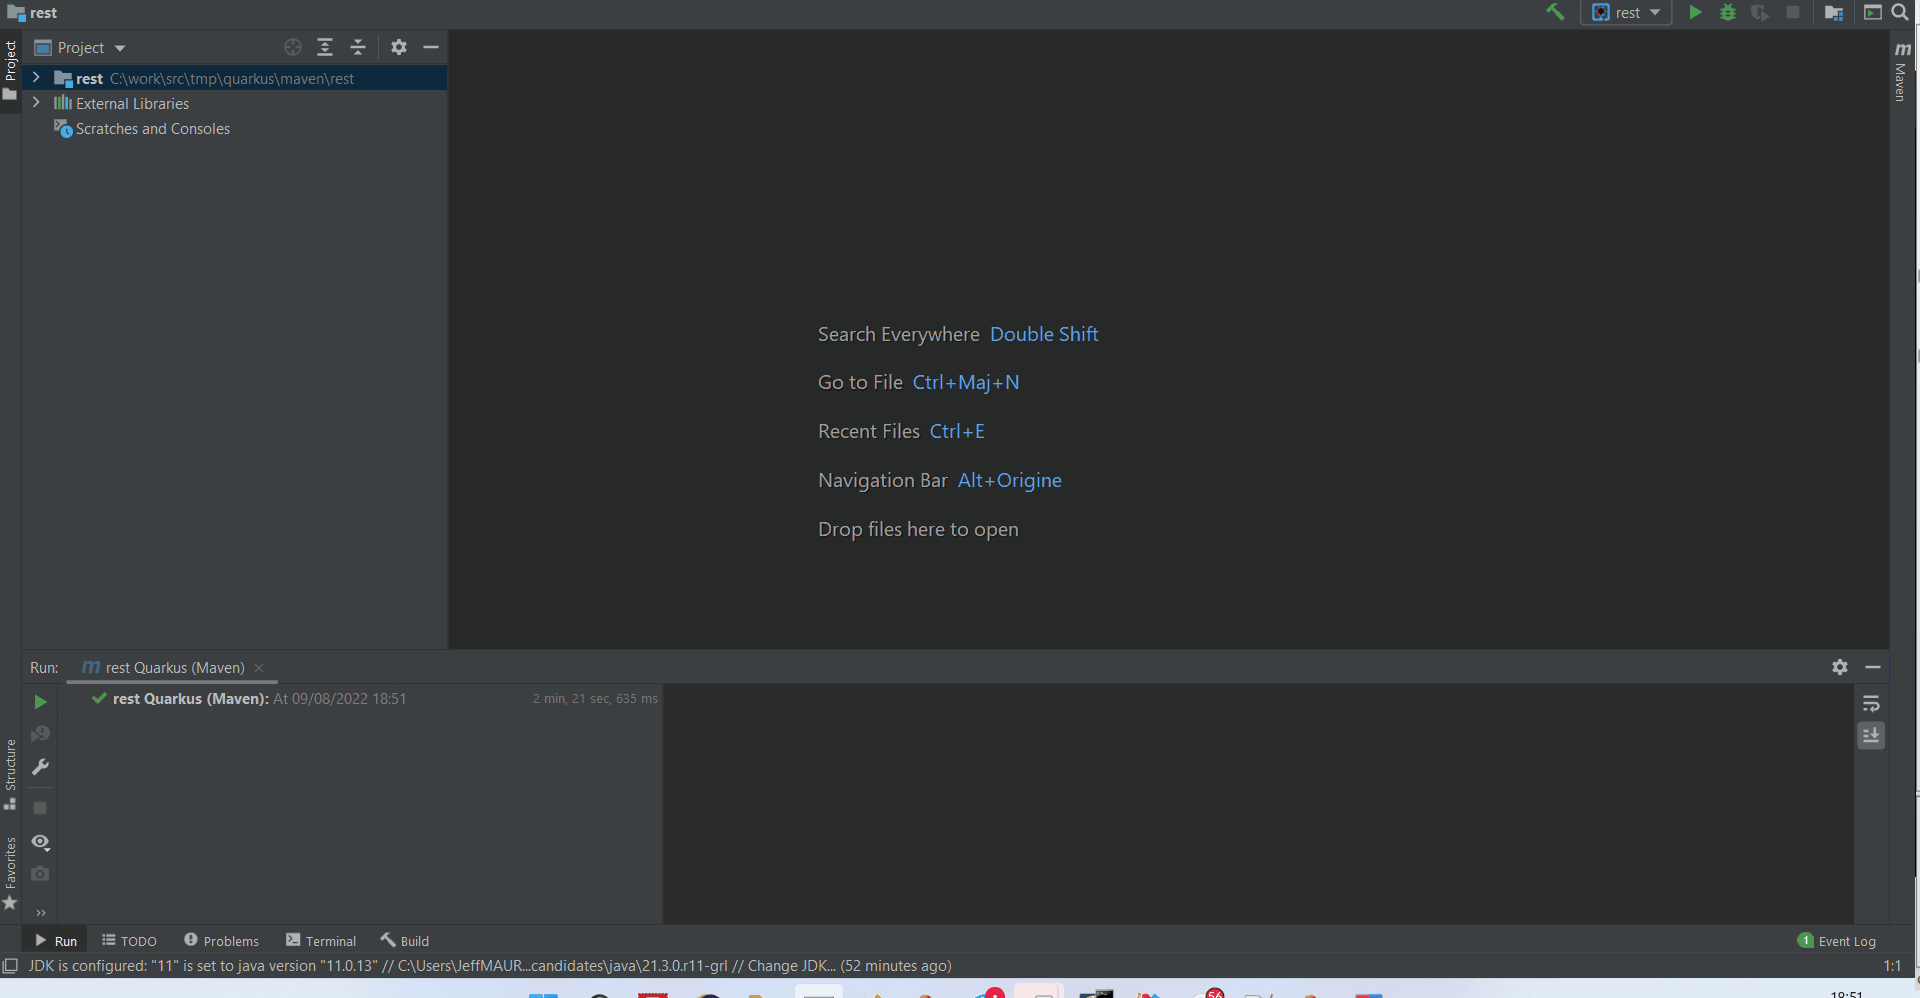The height and width of the screenshot is (998, 1920).
Task: Toggle soft-wrap in Run console
Action: click(x=1871, y=703)
